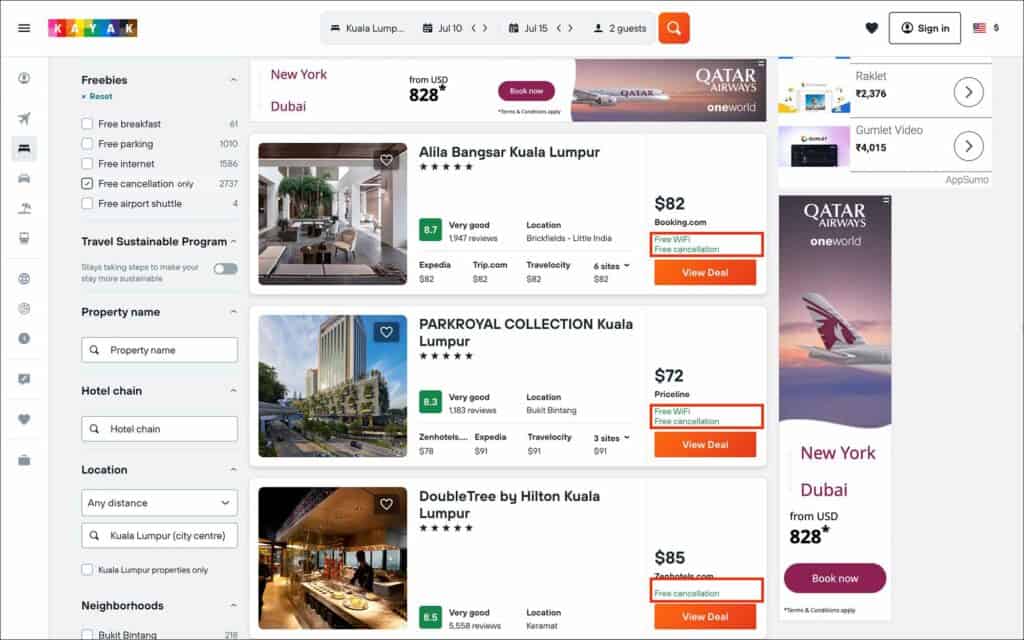The width and height of the screenshot is (1024, 640).
Task: Click the orange search button
Action: pos(673,28)
